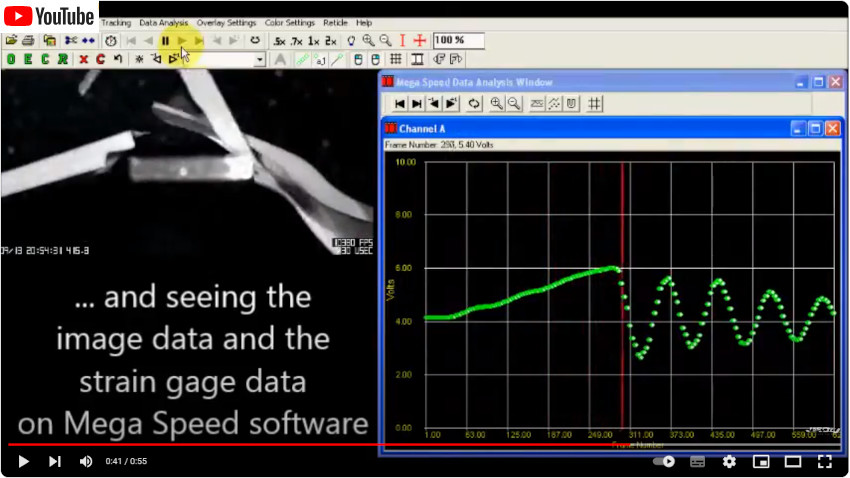The image size is (850, 478).
Task: Click the main toolbar zoom in magnifier
Action: pyautogui.click(x=368, y=41)
